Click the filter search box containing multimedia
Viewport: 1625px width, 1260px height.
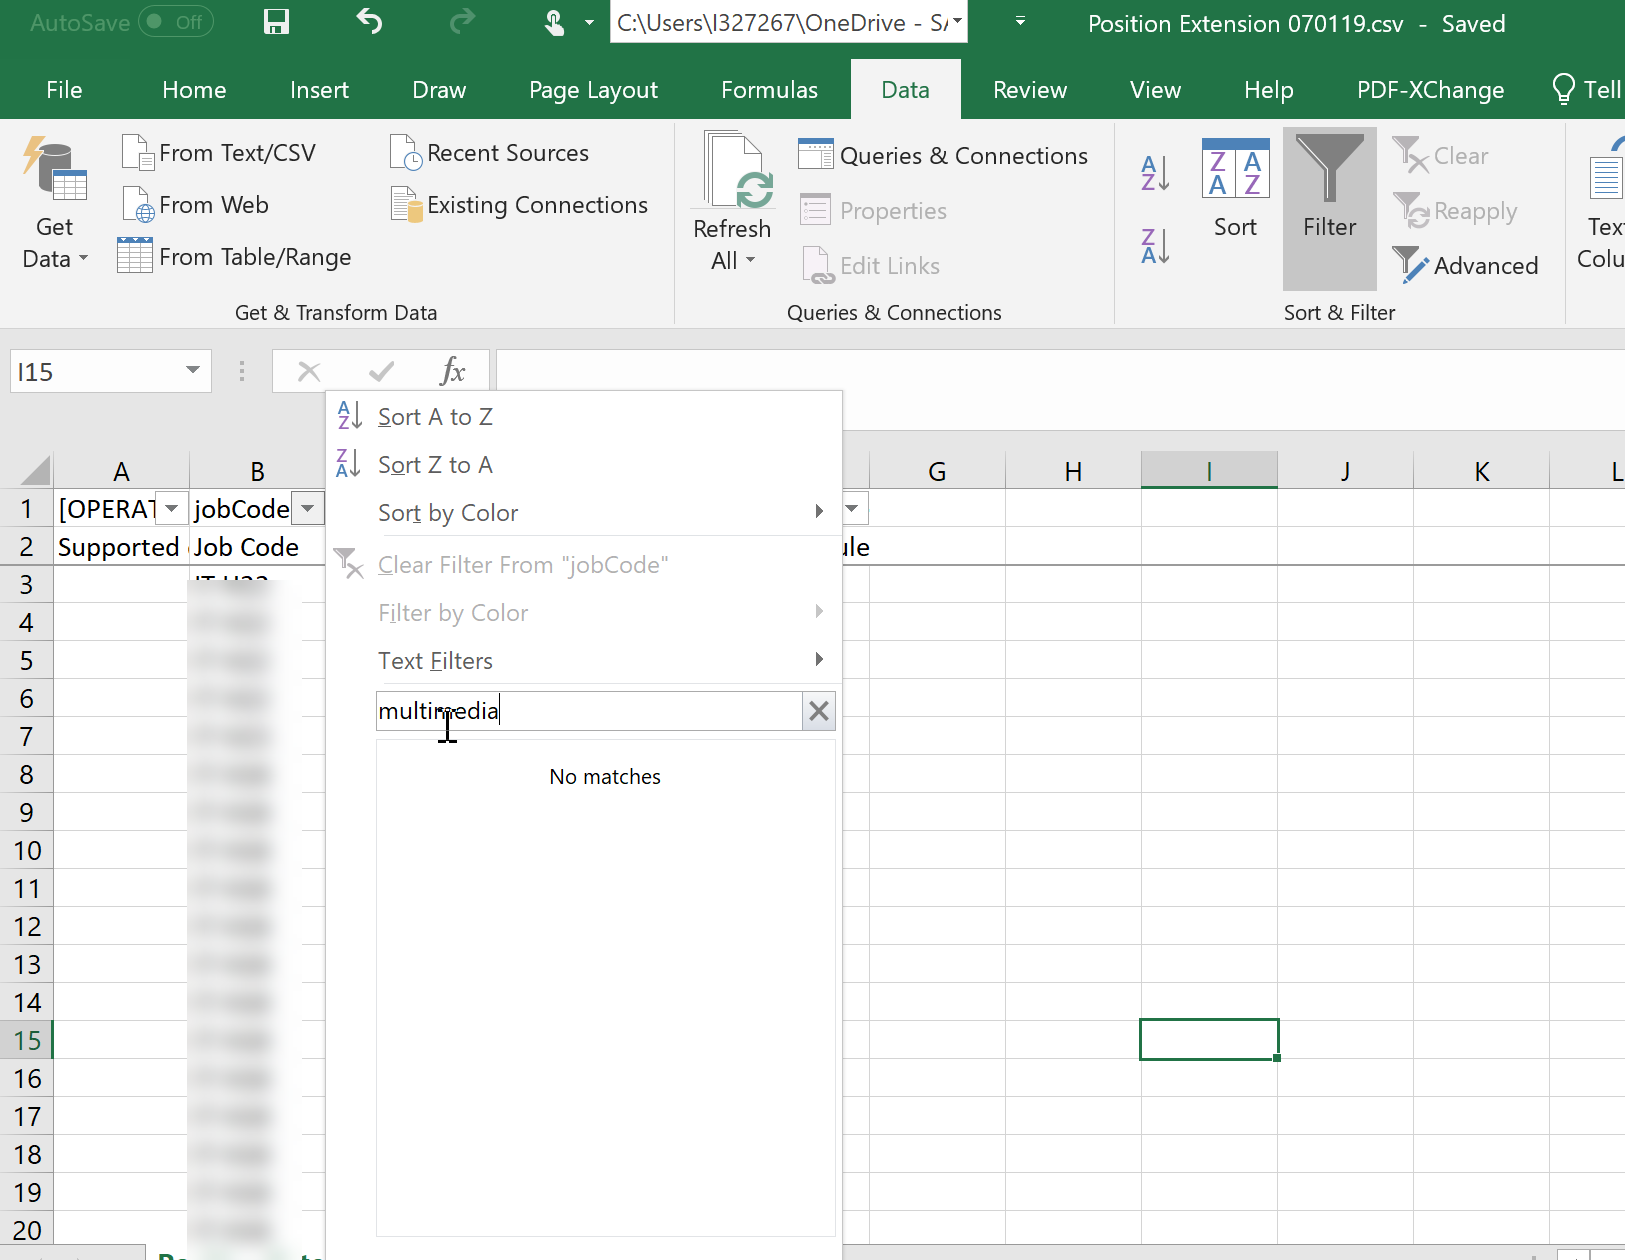[589, 711]
